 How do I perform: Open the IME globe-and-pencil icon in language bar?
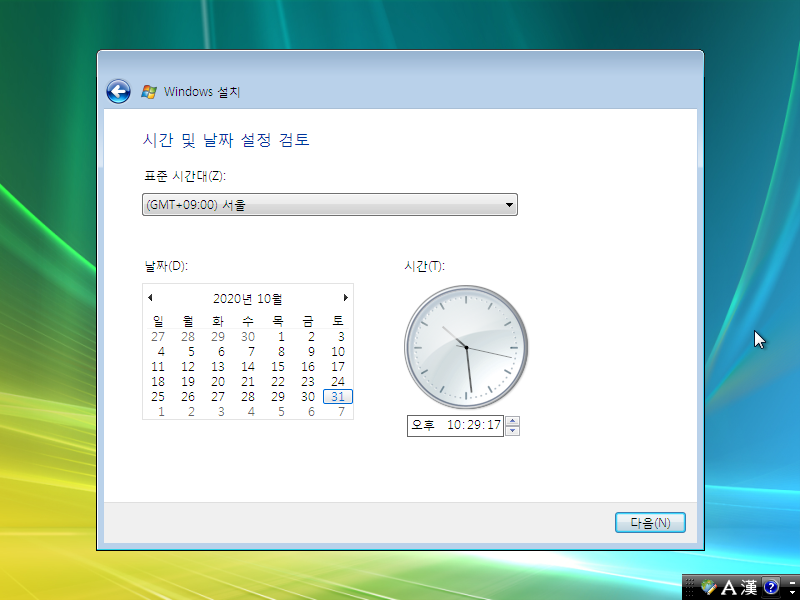[x=709, y=587]
